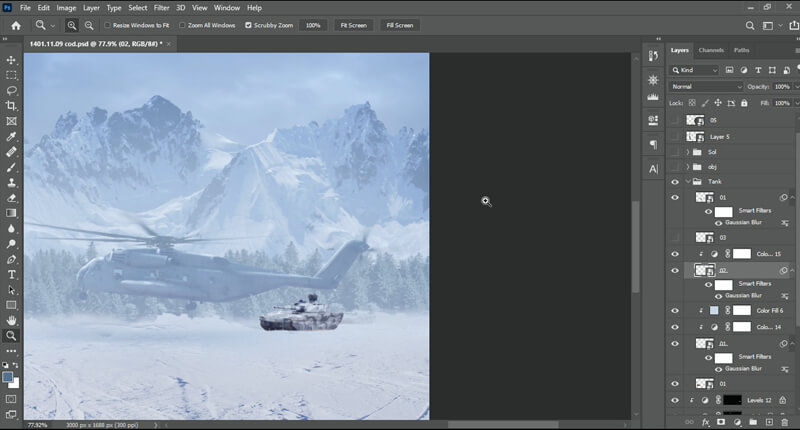Screen dimensions: 800x430
Task: Add a layer style with fx icon
Action: pyautogui.click(x=706, y=422)
